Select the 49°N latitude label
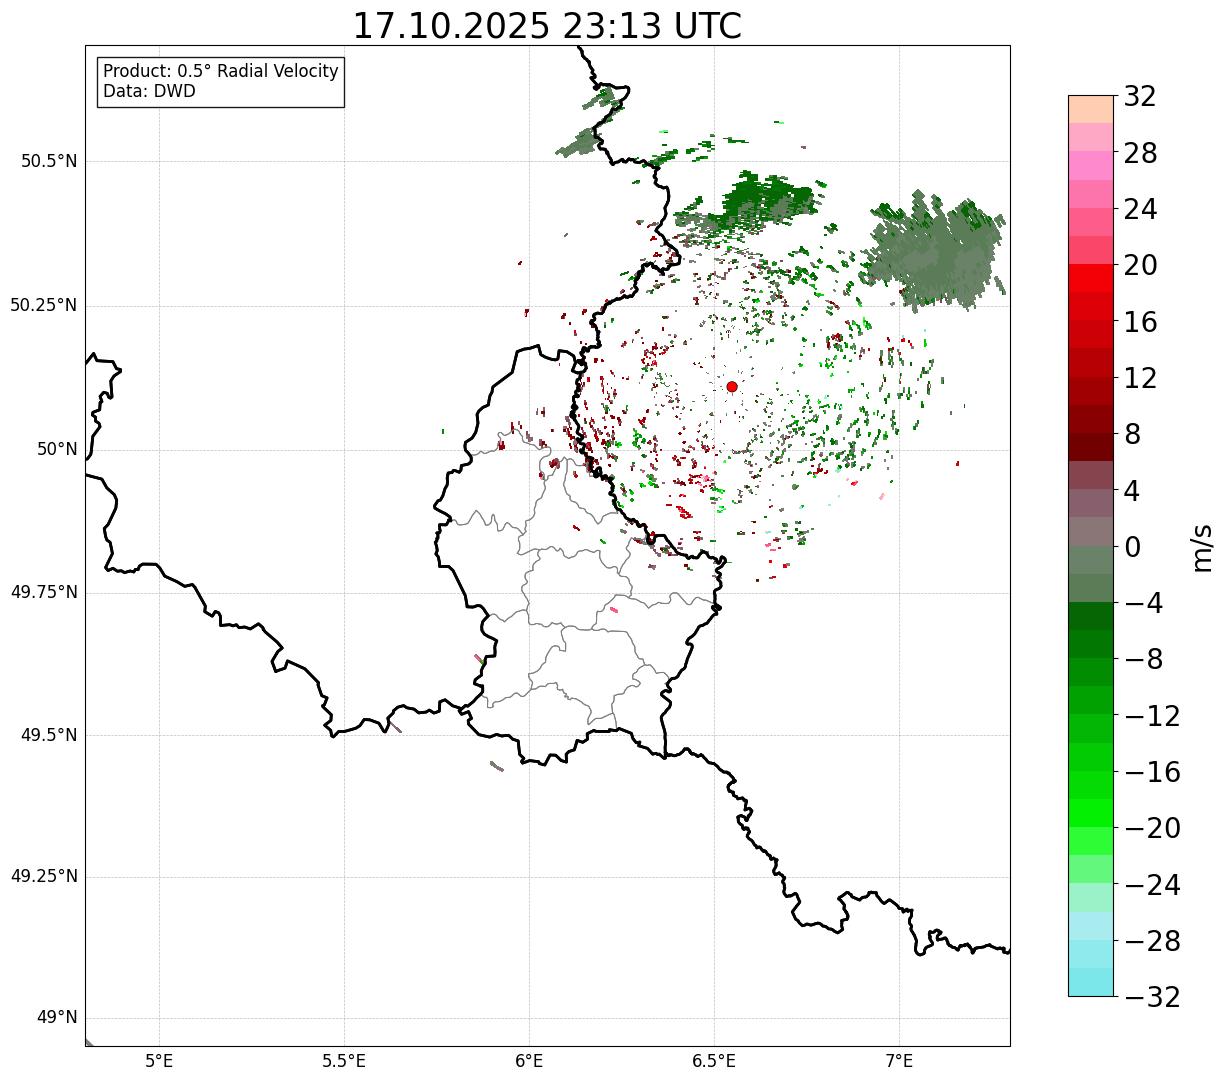 pos(57,1018)
